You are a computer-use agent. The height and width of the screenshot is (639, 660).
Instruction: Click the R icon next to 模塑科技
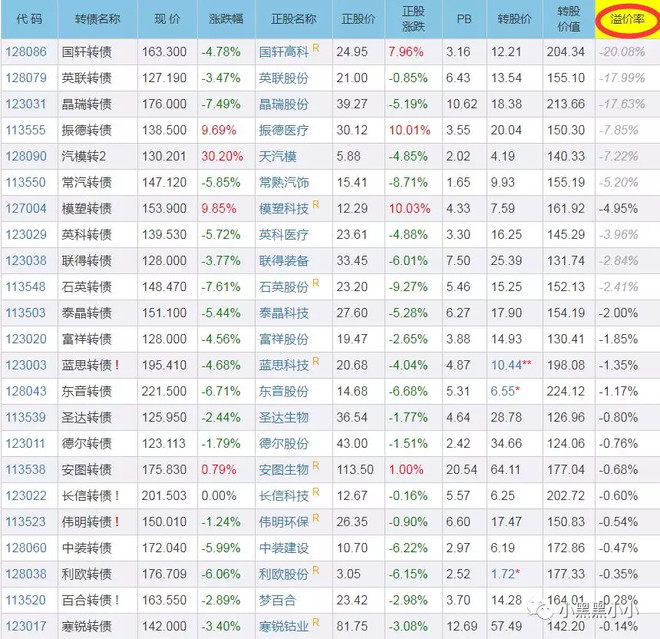316,205
